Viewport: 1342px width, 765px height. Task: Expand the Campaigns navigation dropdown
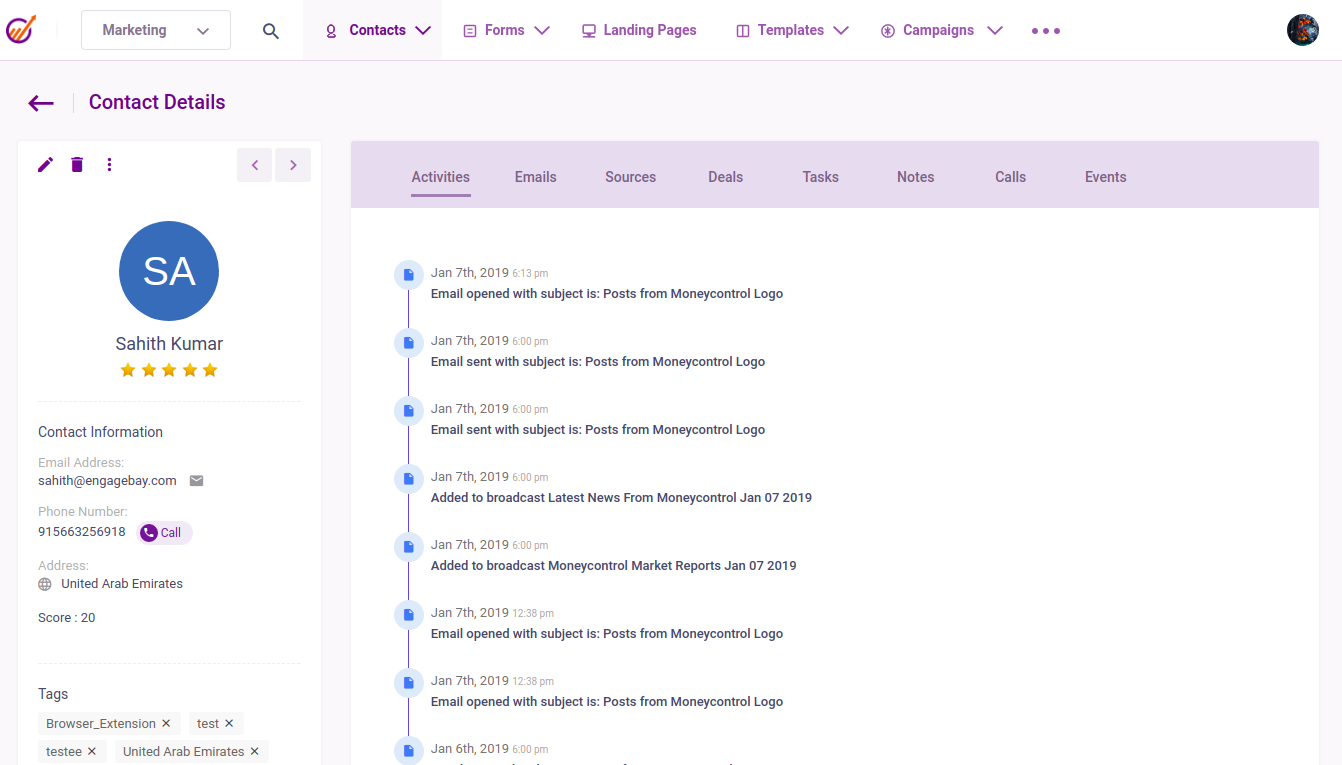click(940, 30)
